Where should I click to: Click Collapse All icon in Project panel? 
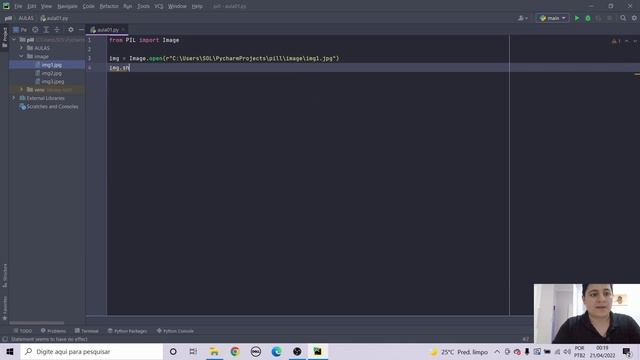57,30
